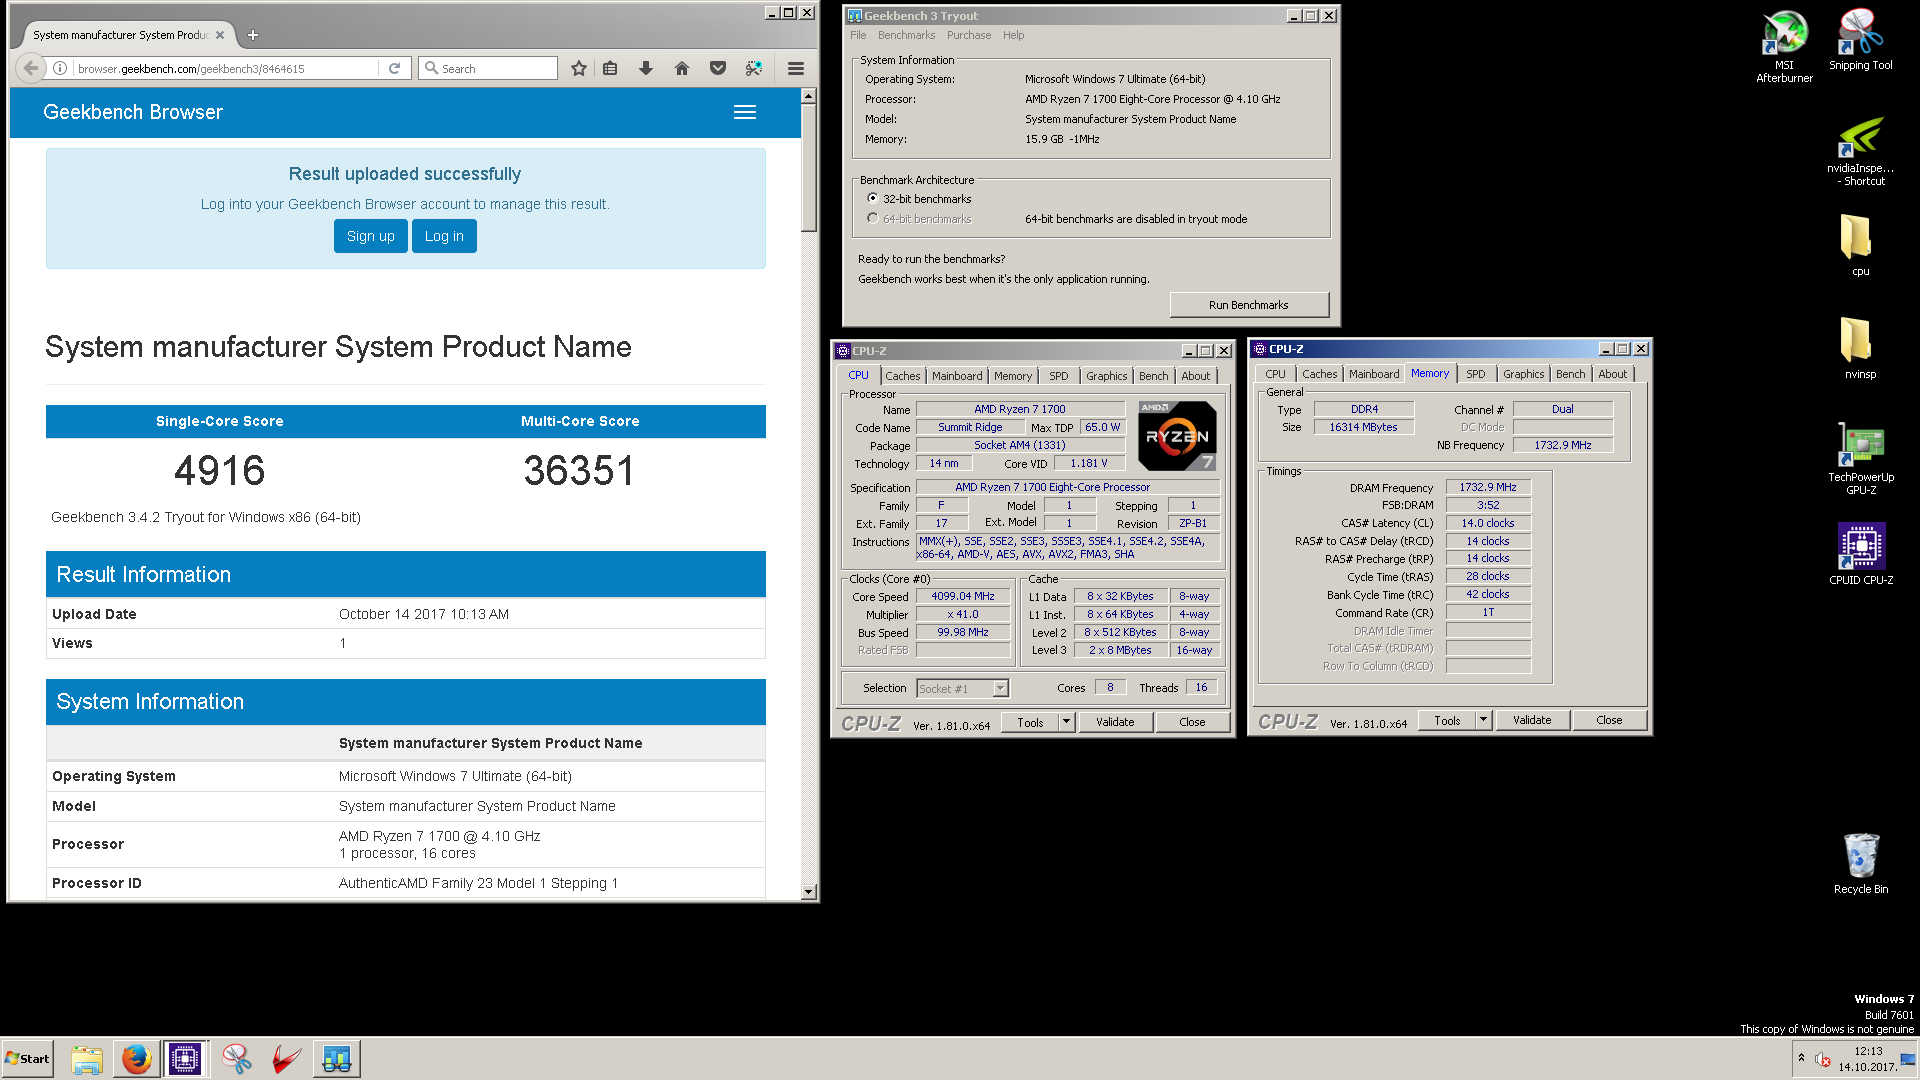
Task: Click the Firefox home icon
Action: pos(682,68)
